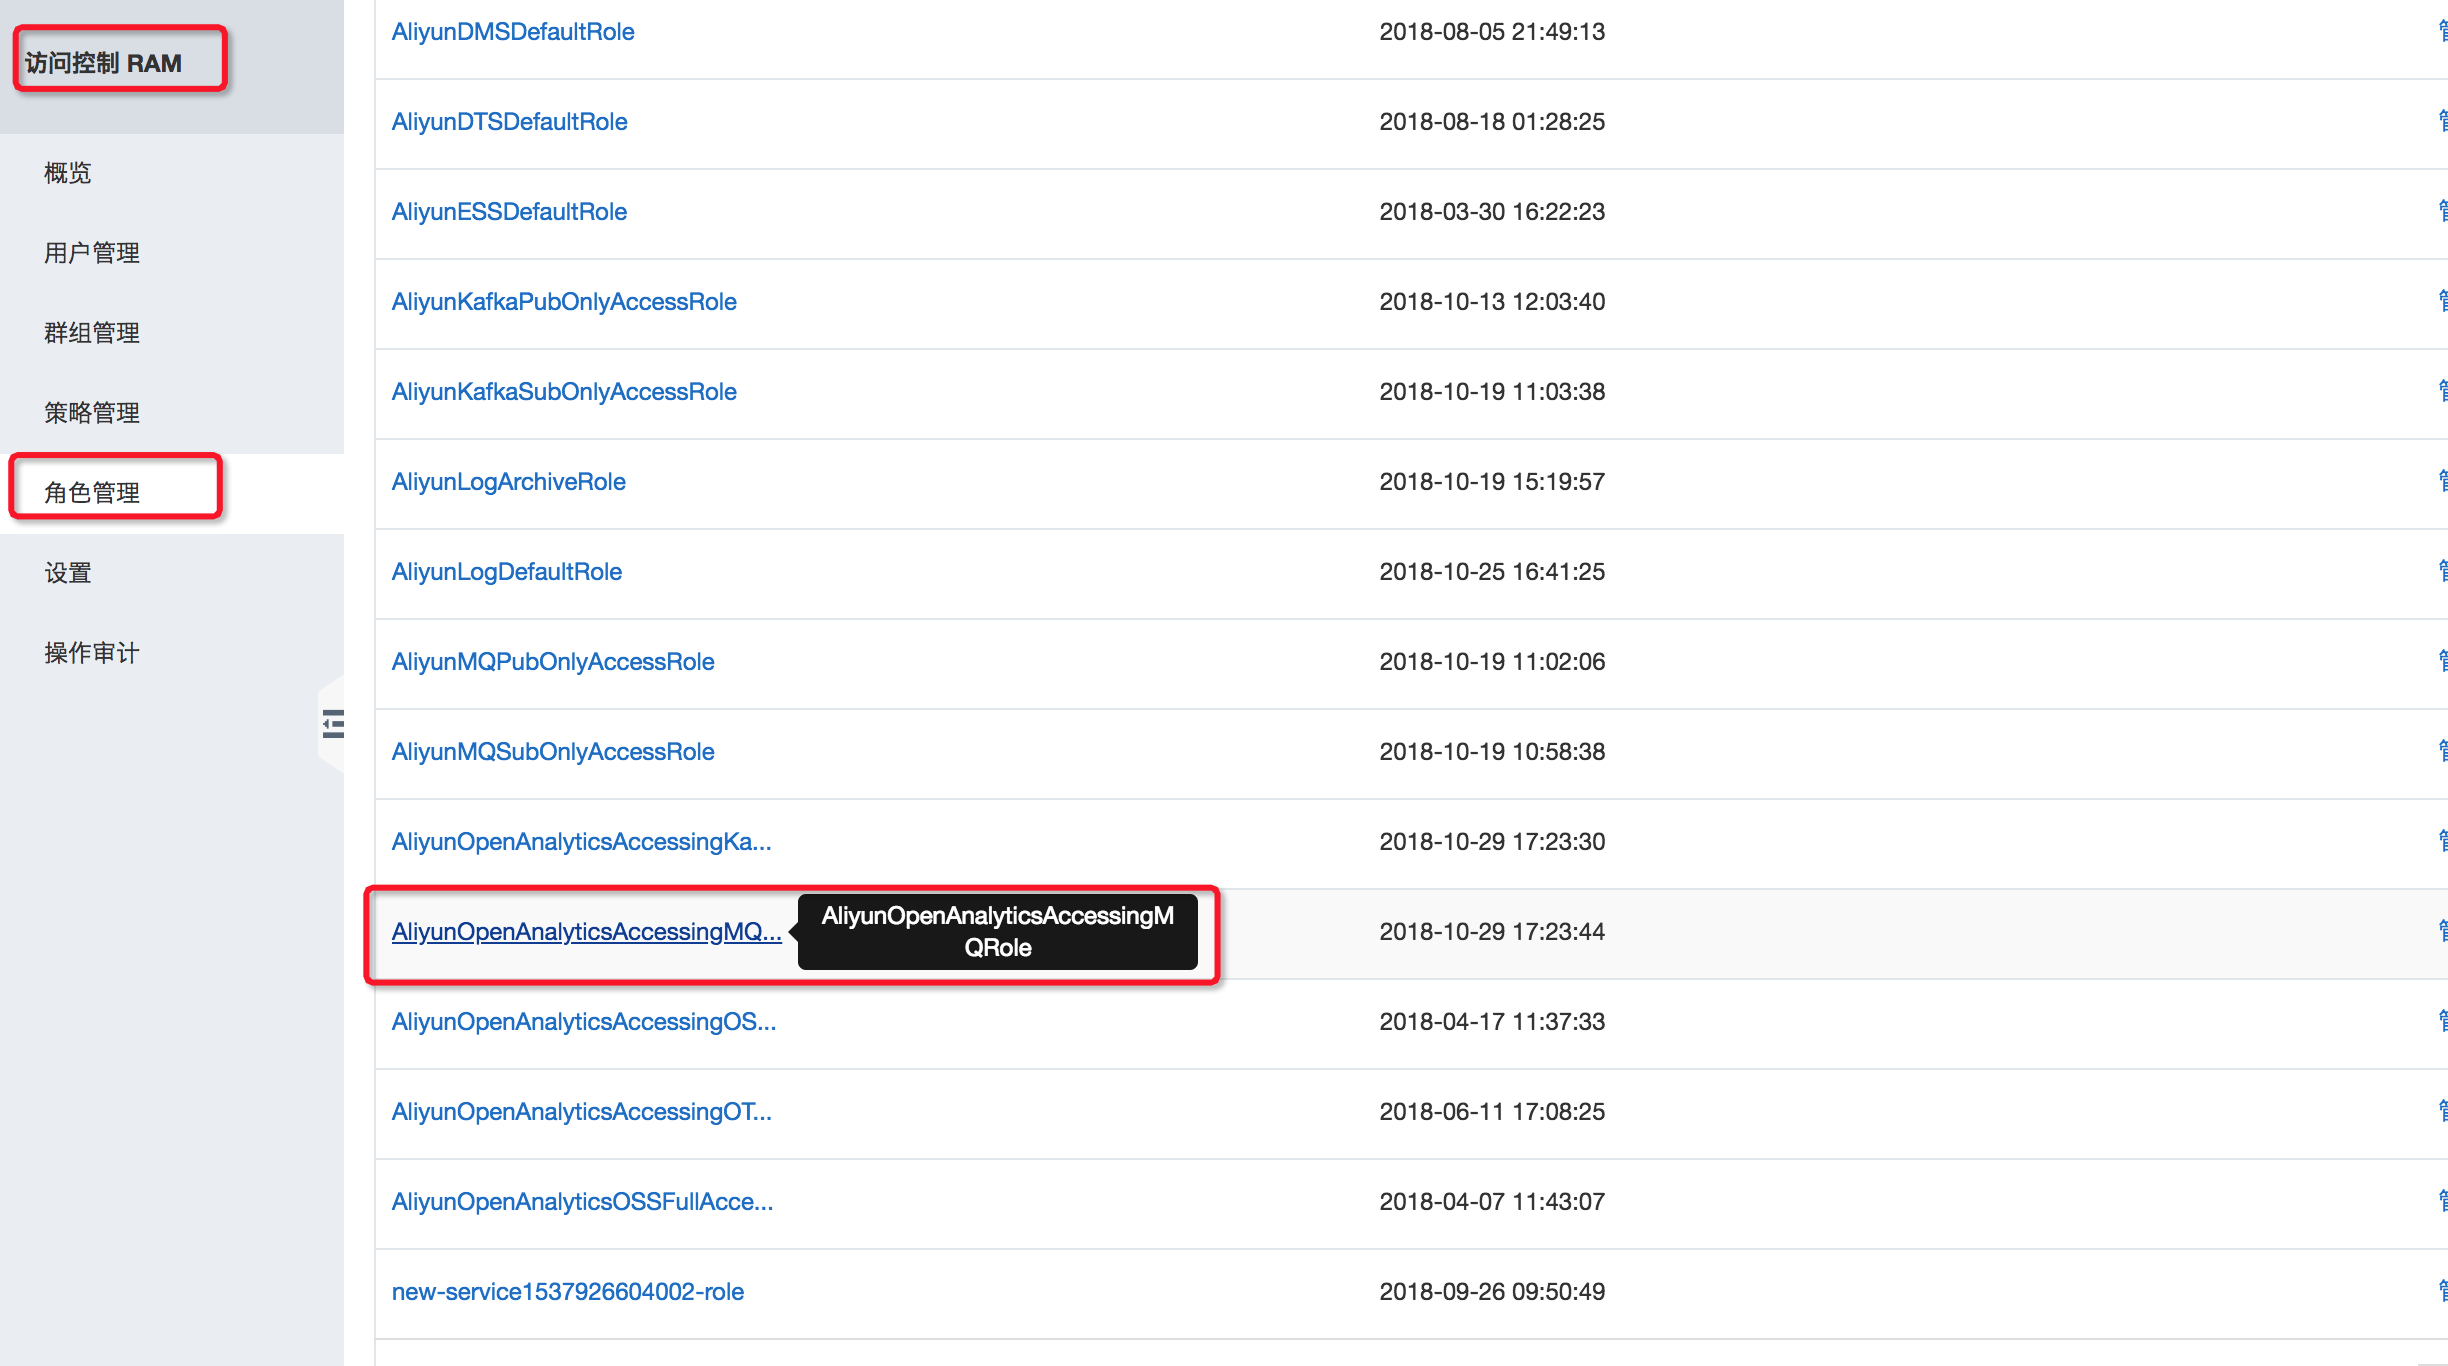This screenshot has height=1366, width=2448.
Task: Open the AliyunKafkaPubOnlyAccessRole link
Action: tap(564, 302)
